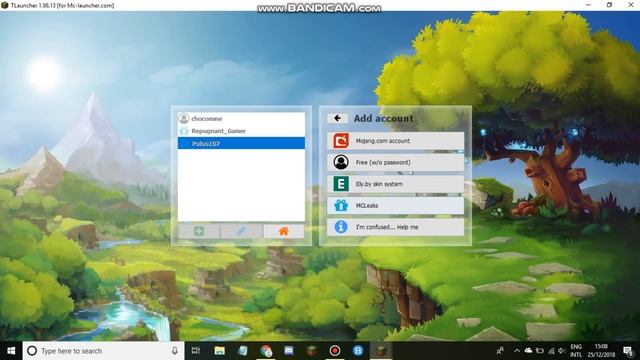Open Bandicam red record taskbar icon
This screenshot has height=360, width=640.
pos(335,351)
